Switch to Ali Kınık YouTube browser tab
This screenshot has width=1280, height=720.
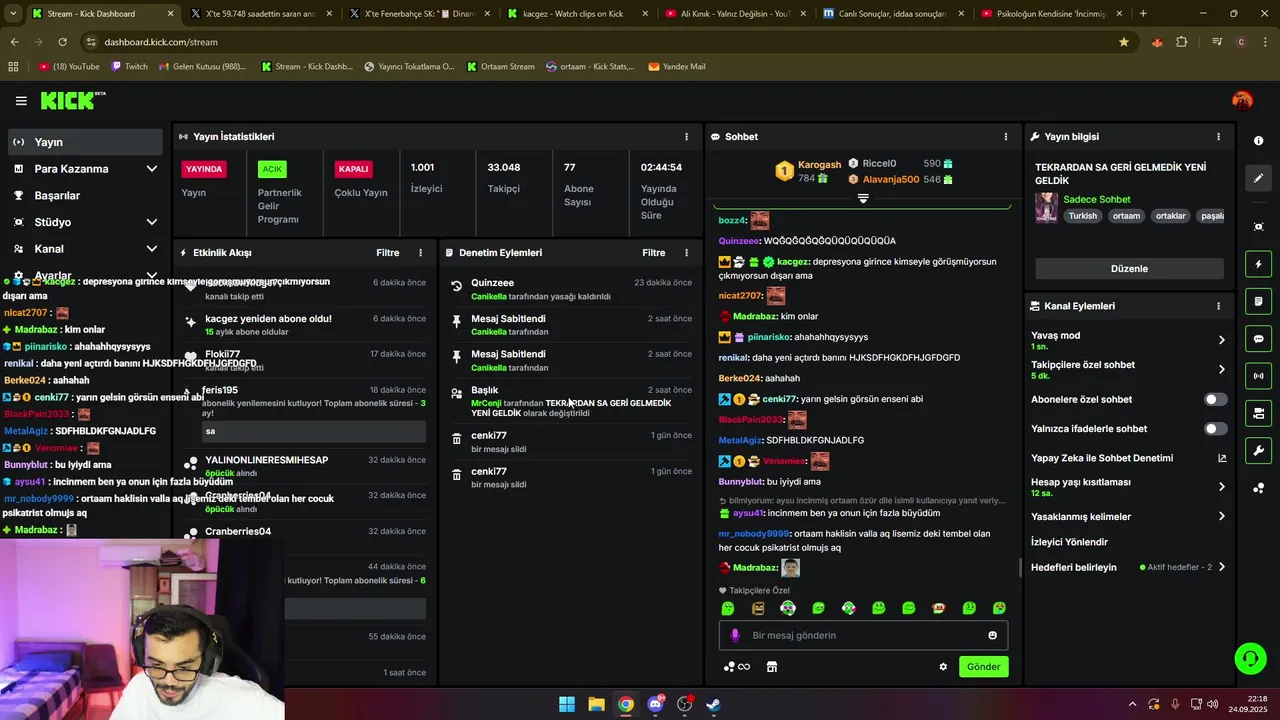coord(735,14)
